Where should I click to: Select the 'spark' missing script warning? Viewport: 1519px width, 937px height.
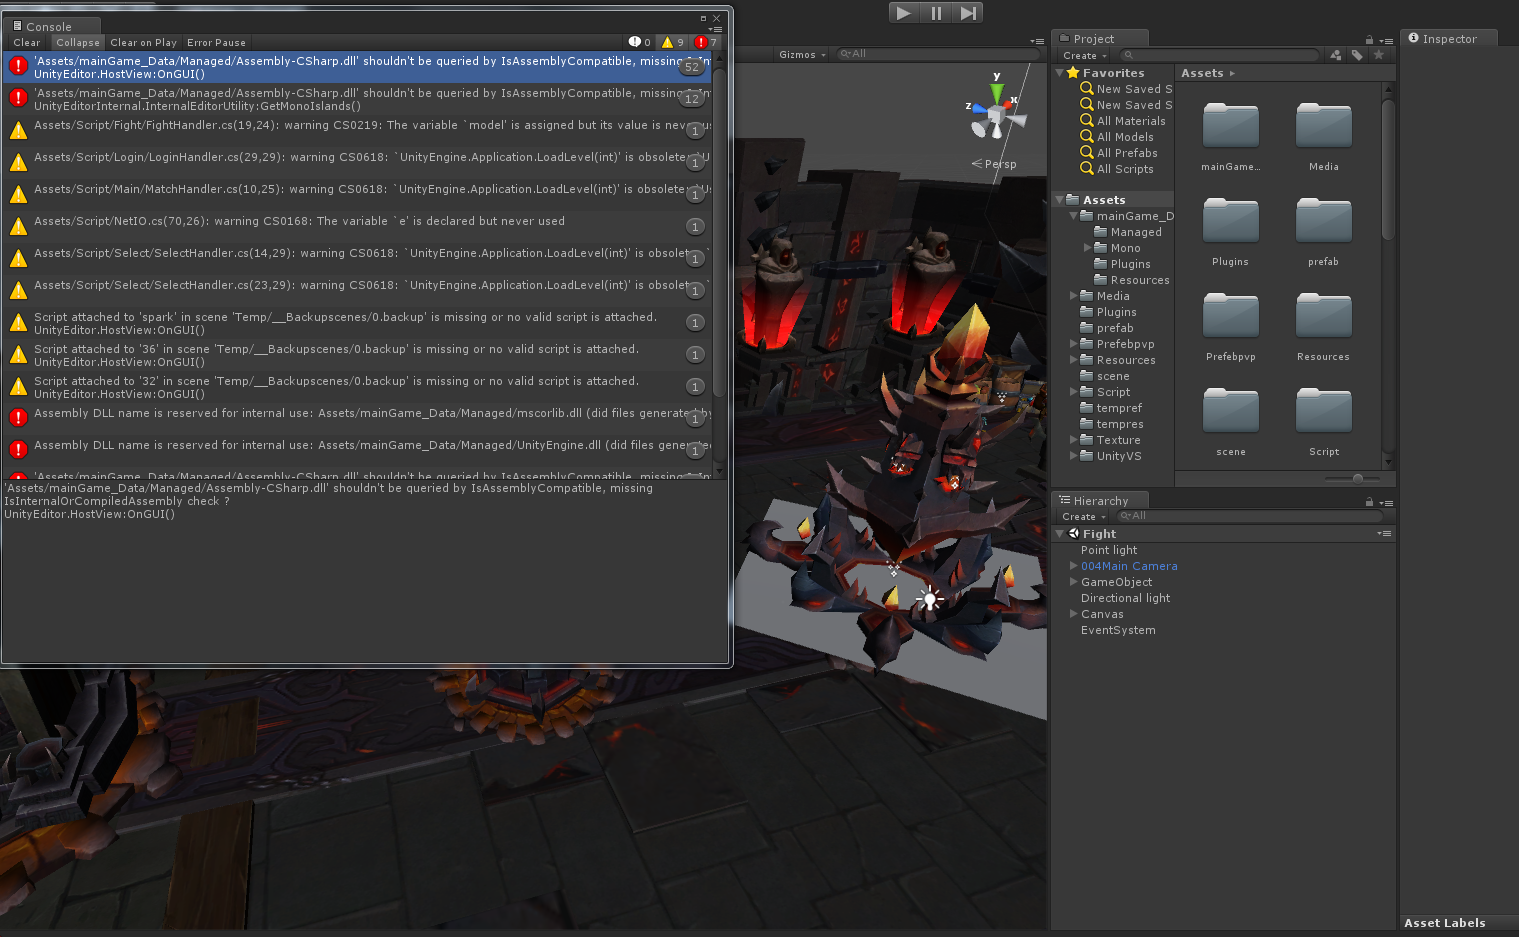coord(358,322)
